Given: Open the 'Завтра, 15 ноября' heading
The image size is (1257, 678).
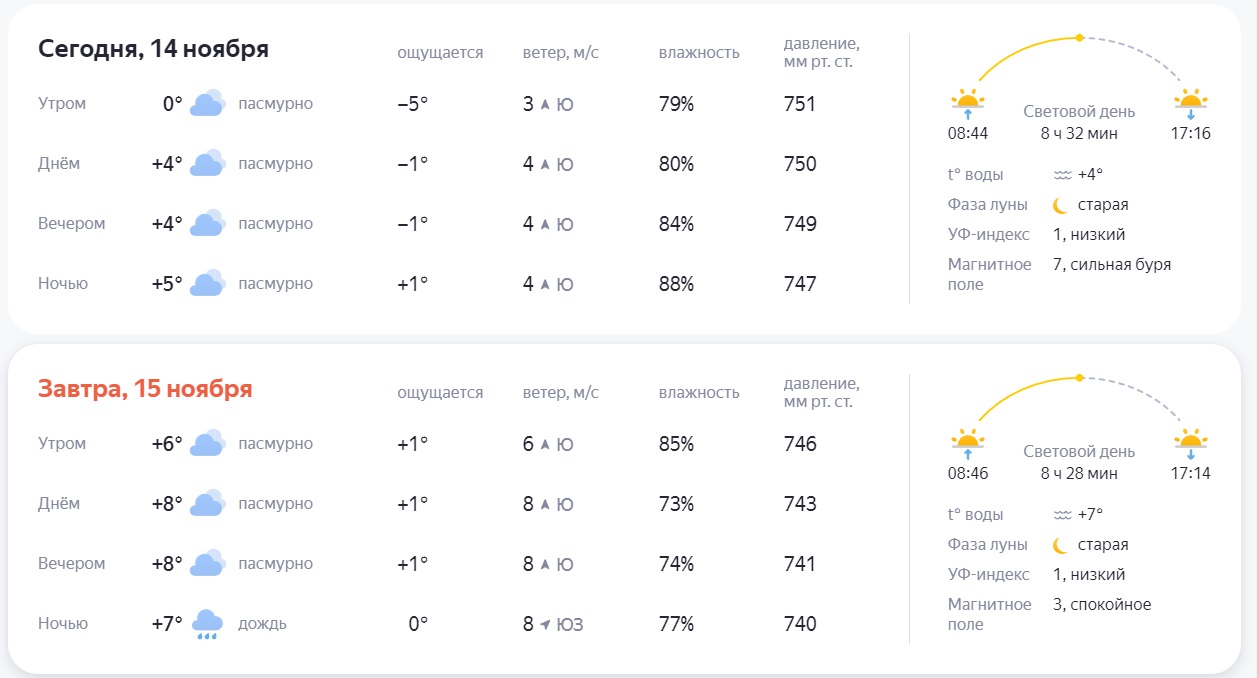Looking at the screenshot, I should point(145,389).
